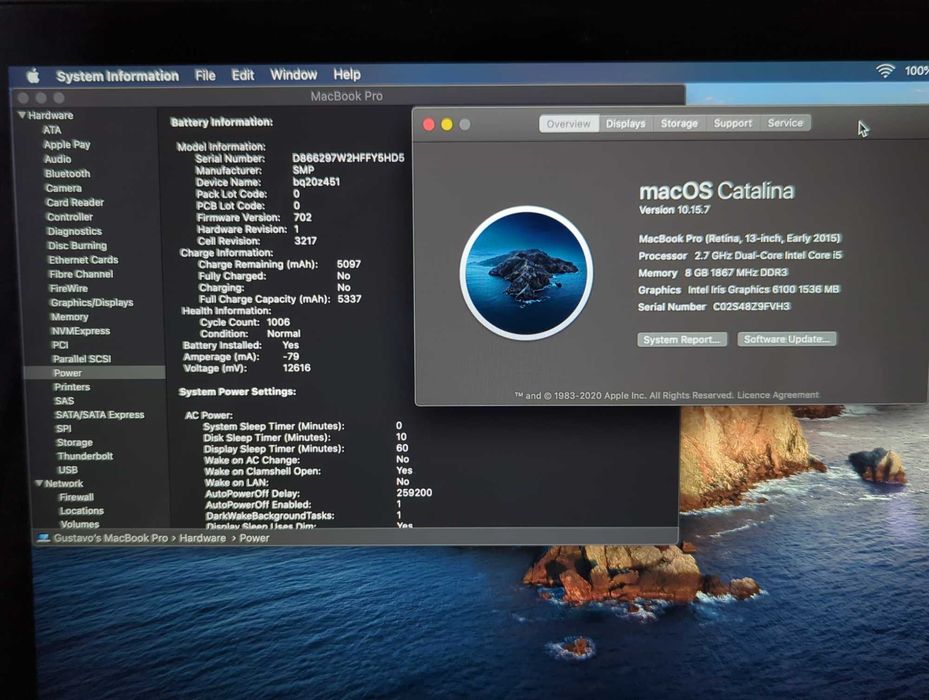Image resolution: width=929 pixels, height=700 pixels.
Task: Select Controller in the sidebar
Action: (x=69, y=217)
